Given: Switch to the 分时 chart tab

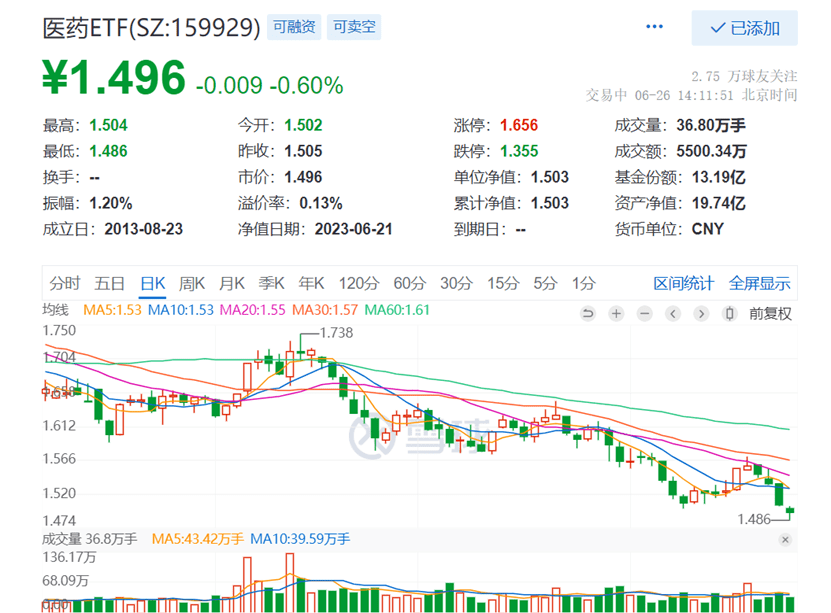Looking at the screenshot, I should coord(65,283).
